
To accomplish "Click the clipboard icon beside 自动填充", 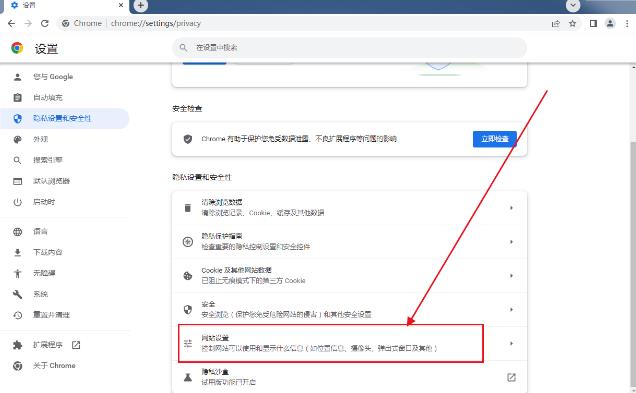I will click(17, 98).
